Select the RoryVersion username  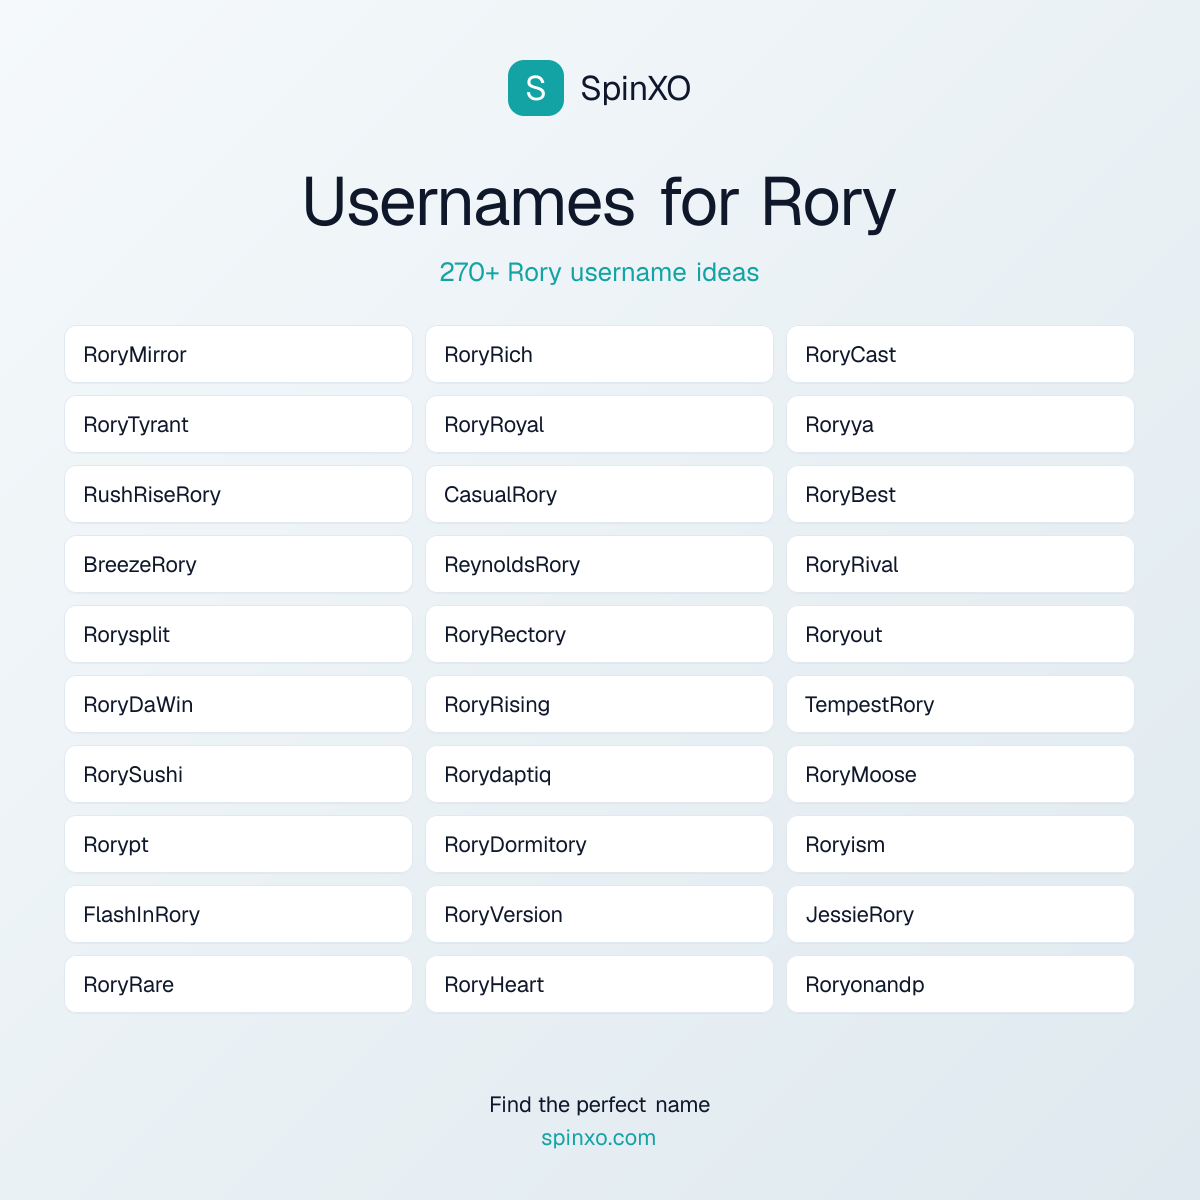(x=599, y=914)
